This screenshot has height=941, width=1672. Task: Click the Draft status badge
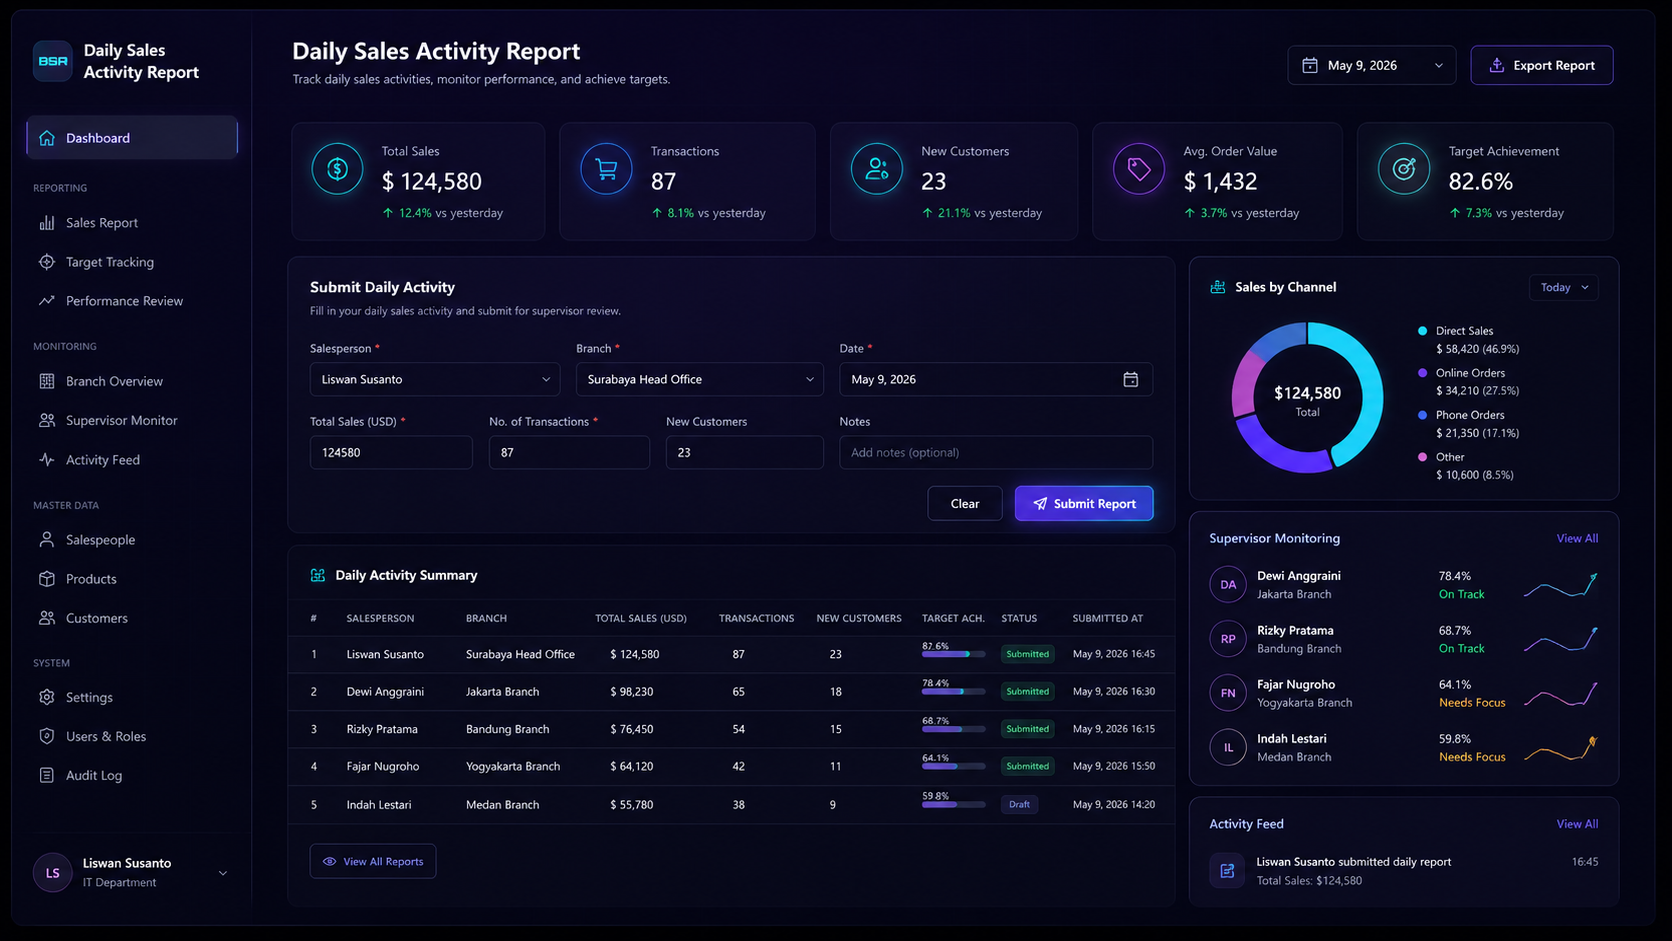click(x=1019, y=804)
